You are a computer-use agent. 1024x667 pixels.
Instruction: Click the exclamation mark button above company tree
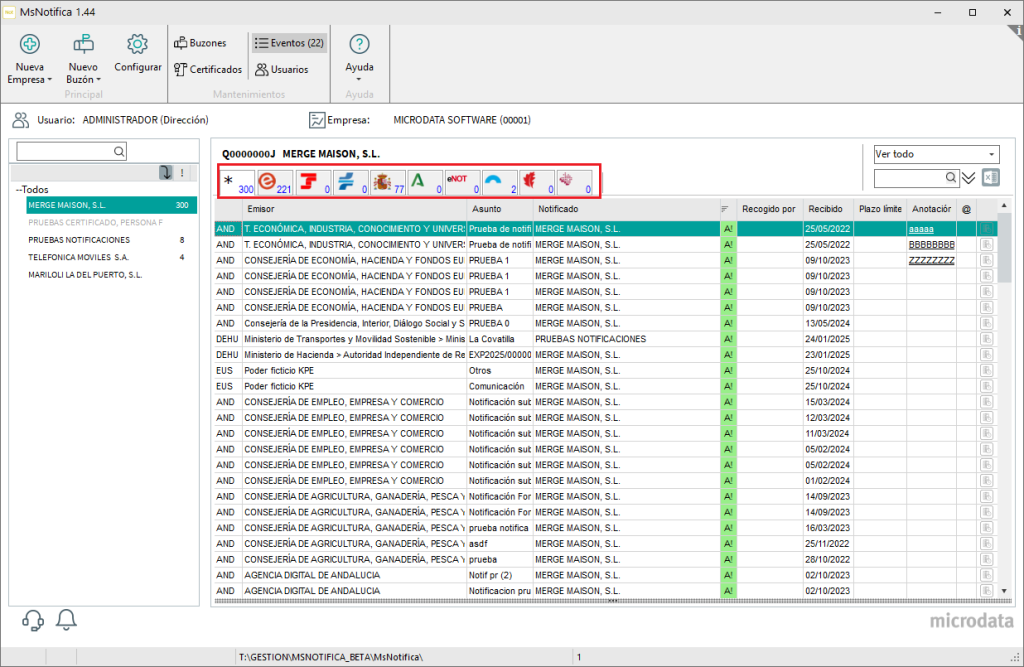click(x=182, y=173)
